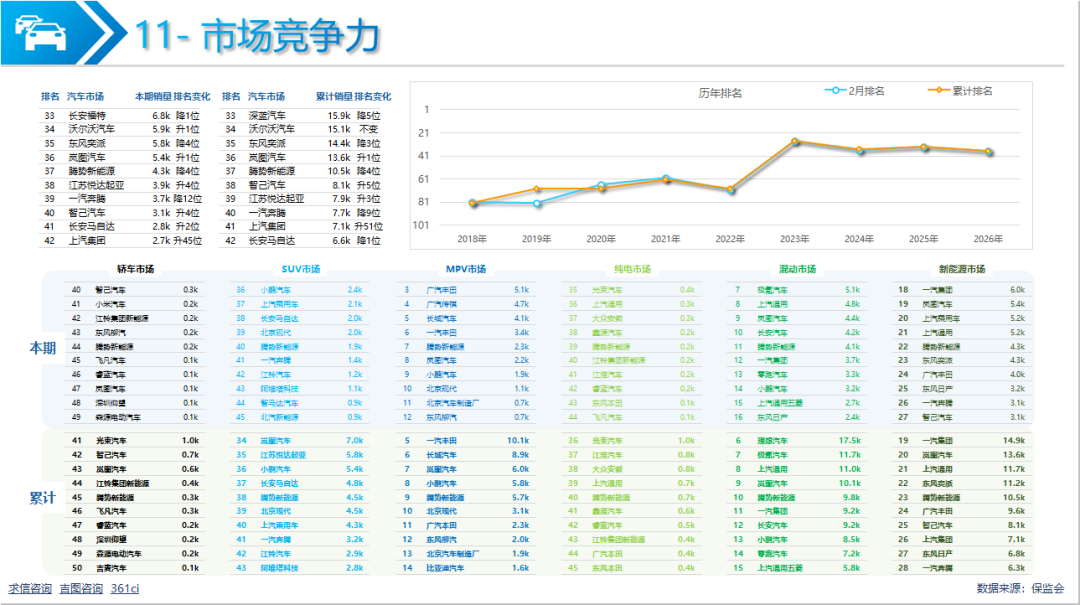Click the 累计销量 column header
Image resolution: width=1080 pixels, height=605 pixels.
pyautogui.click(x=334, y=96)
